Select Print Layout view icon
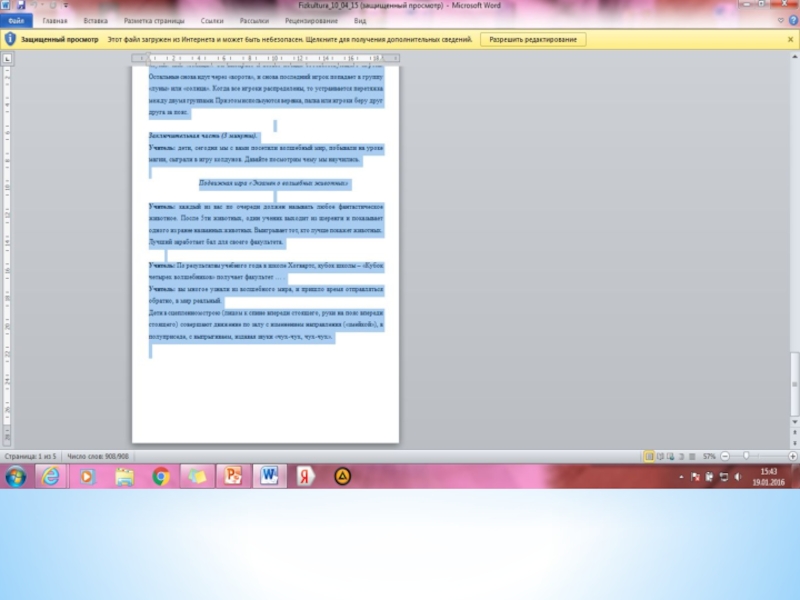The width and height of the screenshot is (800, 600). click(x=649, y=457)
